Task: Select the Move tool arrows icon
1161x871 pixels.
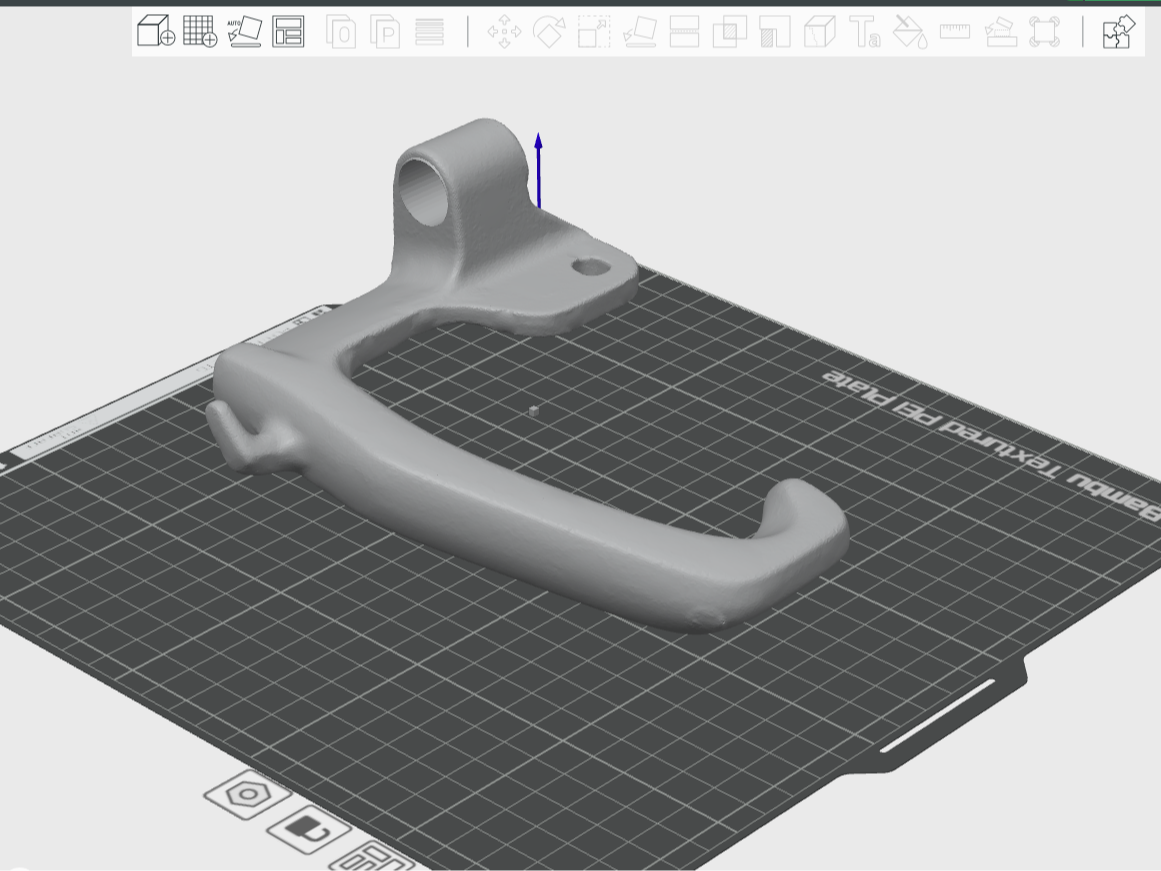Action: (504, 32)
